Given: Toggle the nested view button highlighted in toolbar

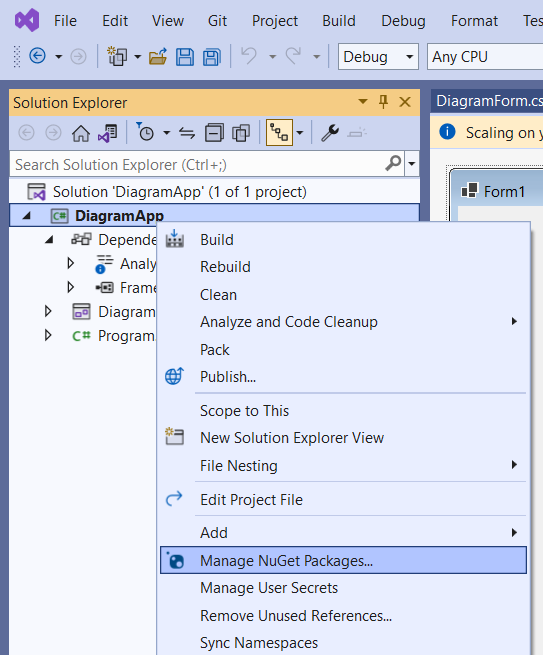Looking at the screenshot, I should (279, 133).
